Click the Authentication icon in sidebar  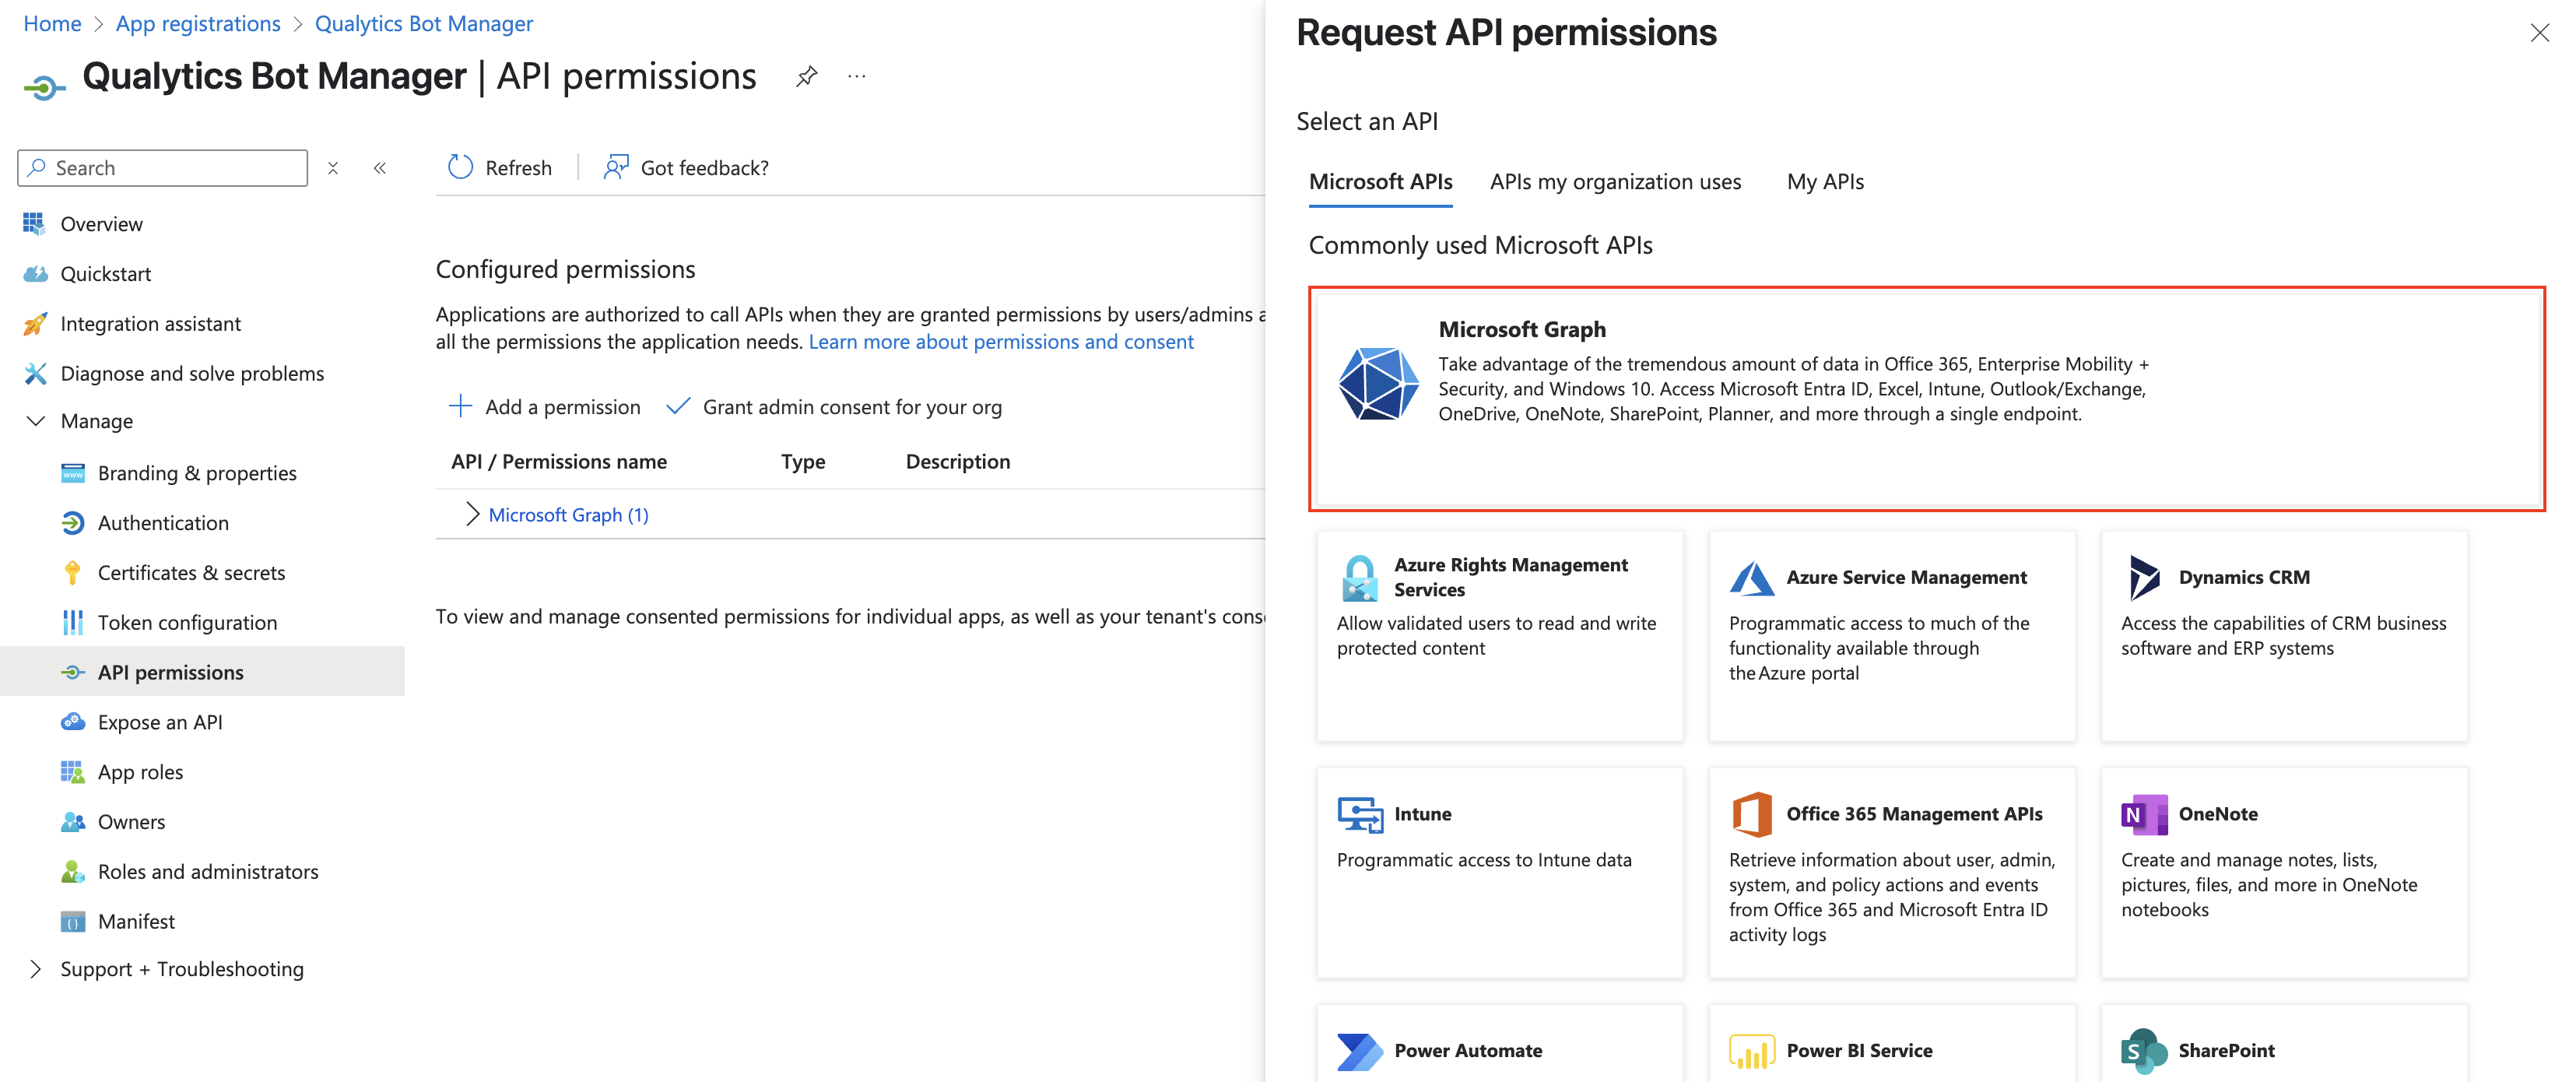point(73,523)
